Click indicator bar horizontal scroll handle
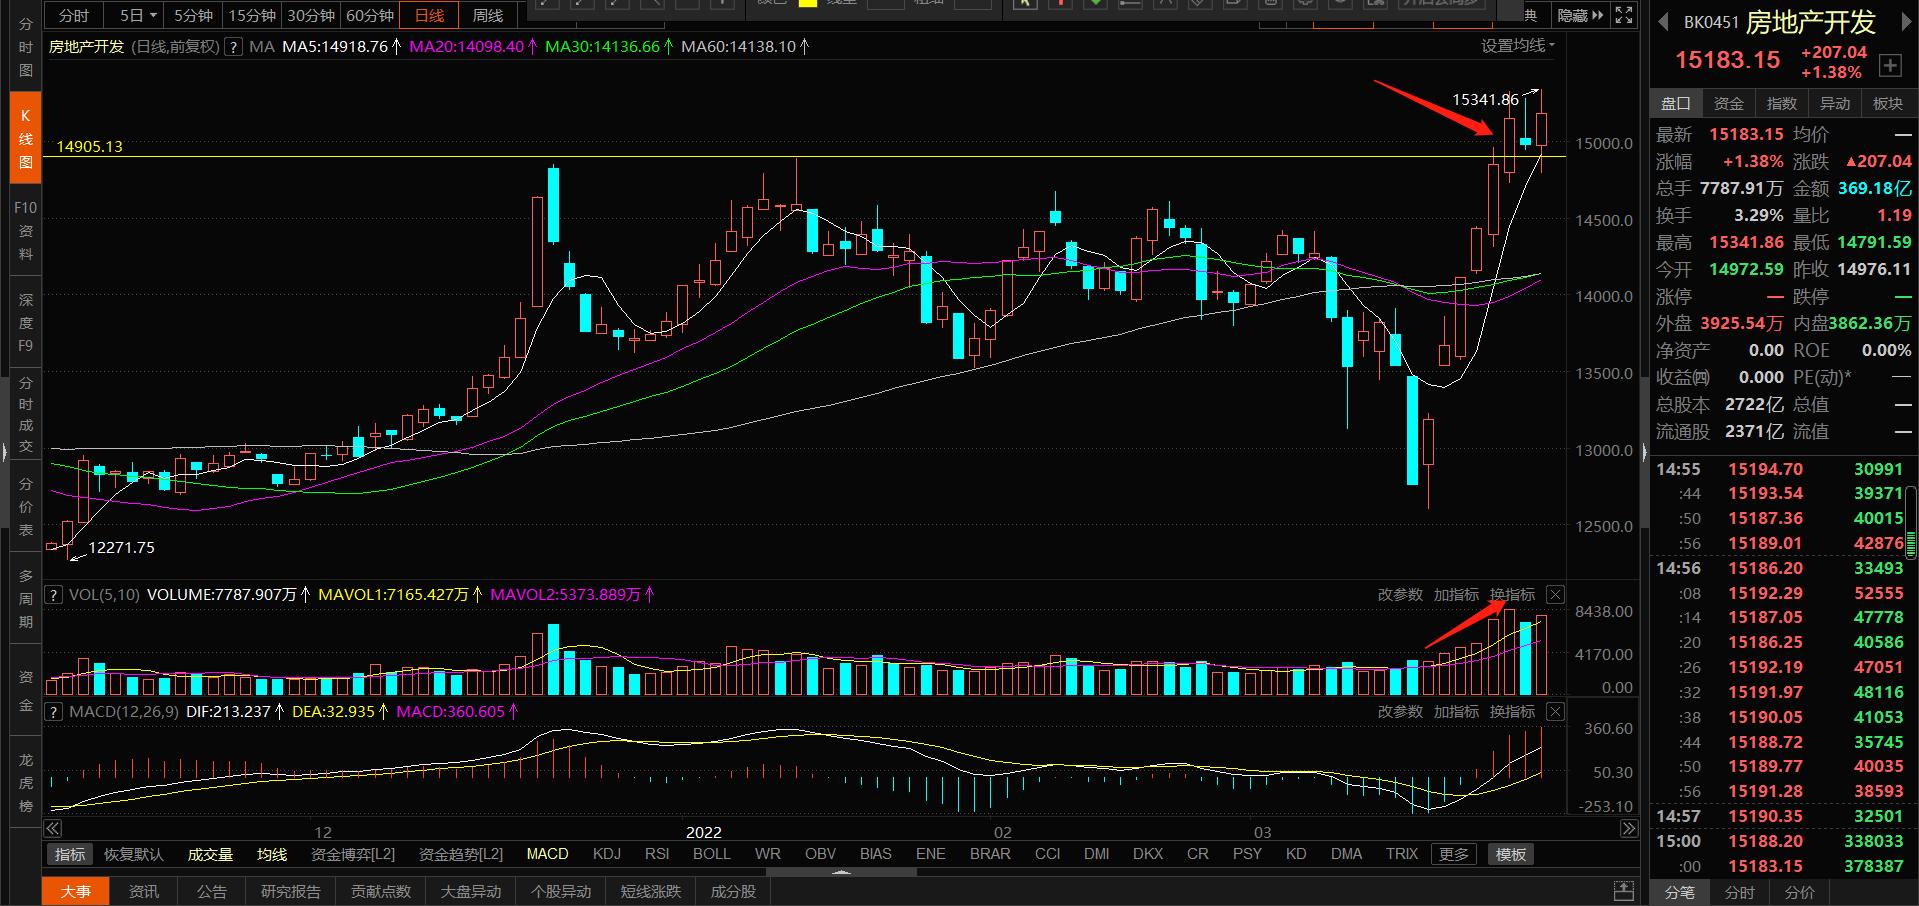 [842, 872]
